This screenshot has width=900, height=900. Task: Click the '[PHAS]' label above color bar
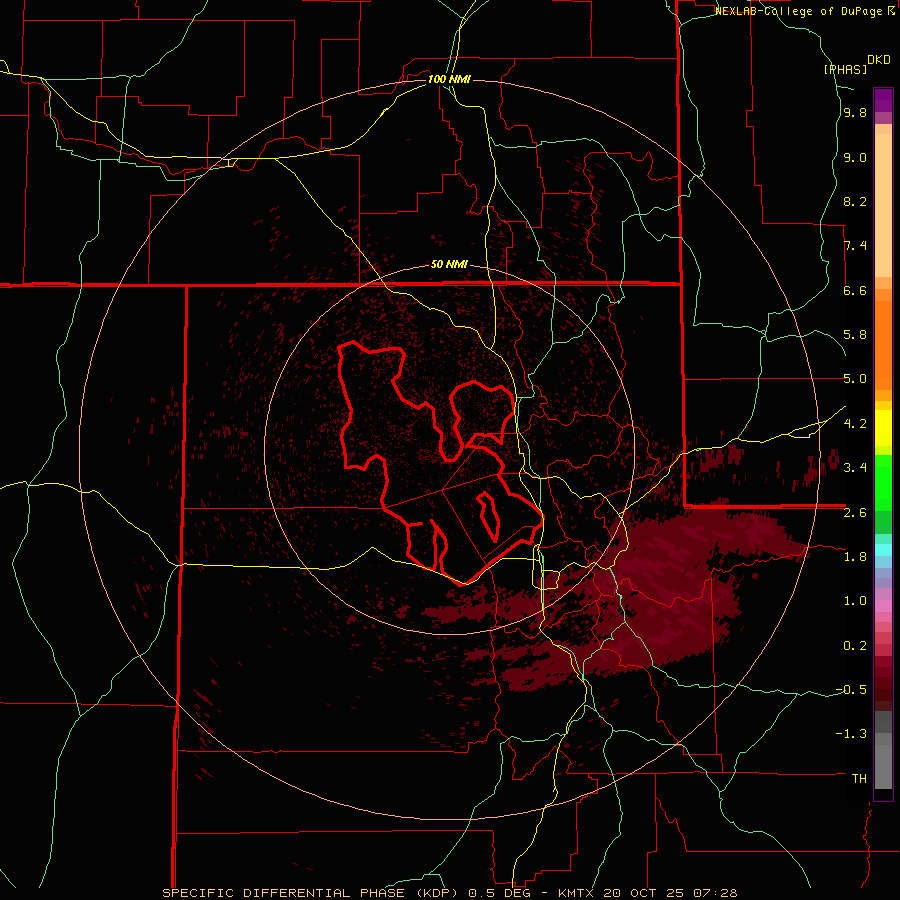[x=845, y=69]
